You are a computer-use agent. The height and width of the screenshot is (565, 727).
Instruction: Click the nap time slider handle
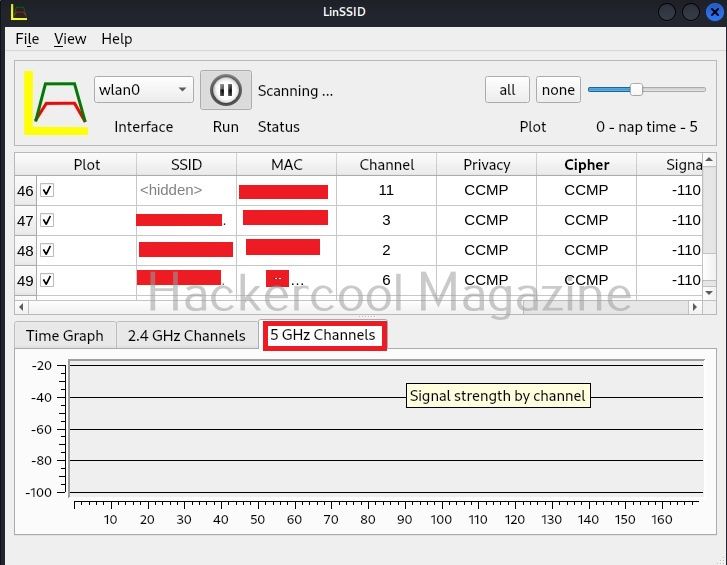(636, 89)
